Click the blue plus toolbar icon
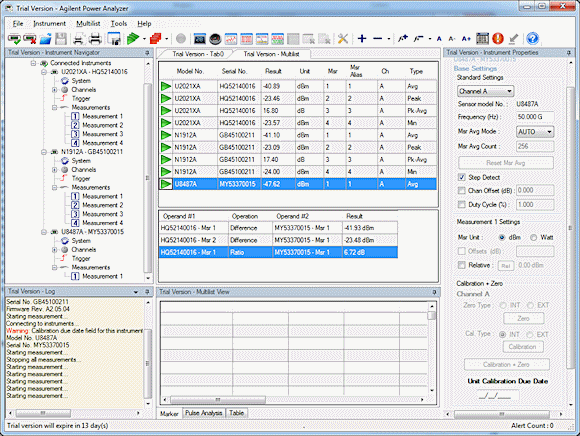This screenshot has width=580, height=436. [362, 38]
